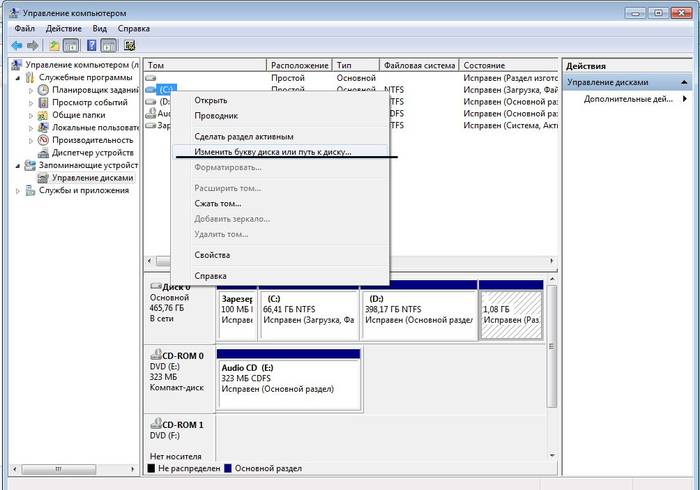Choose Изменить букву диска или путь

pyautogui.click(x=273, y=151)
